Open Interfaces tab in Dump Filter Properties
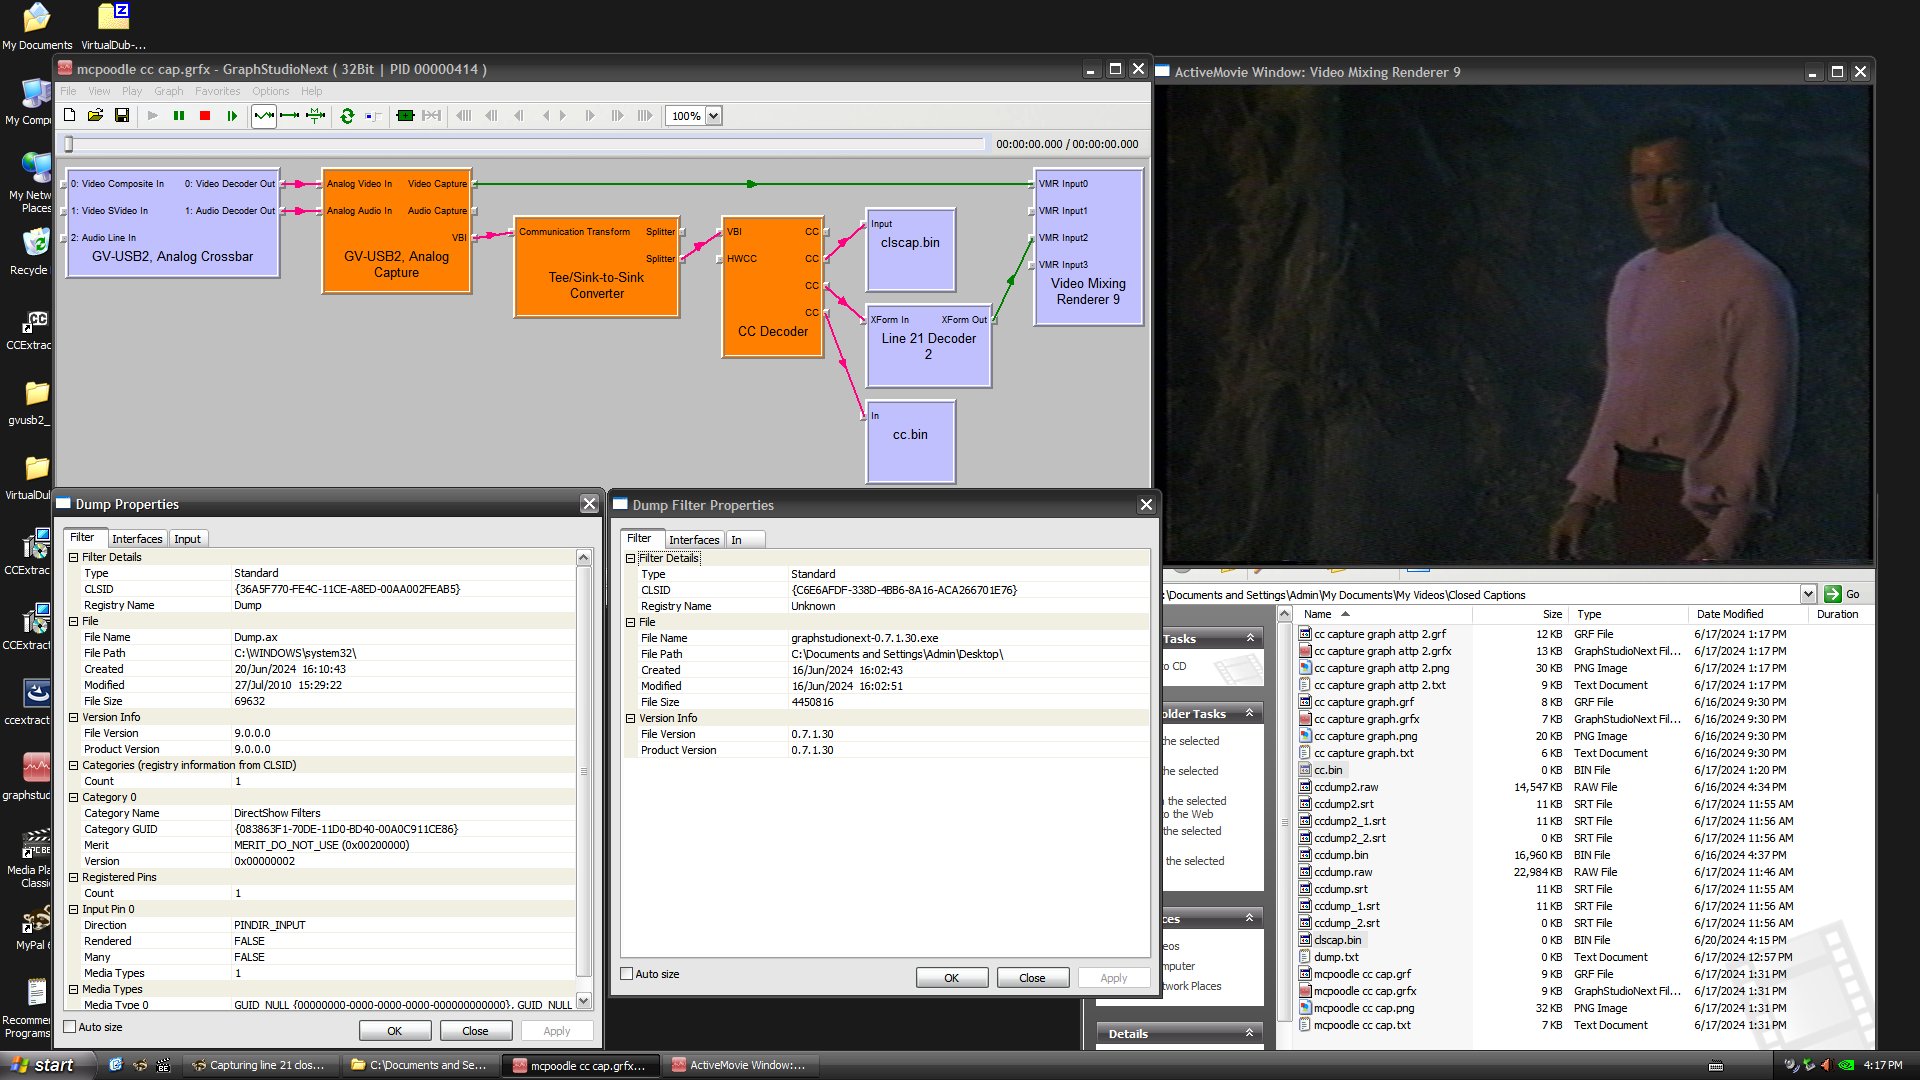The image size is (1920, 1080). (694, 540)
